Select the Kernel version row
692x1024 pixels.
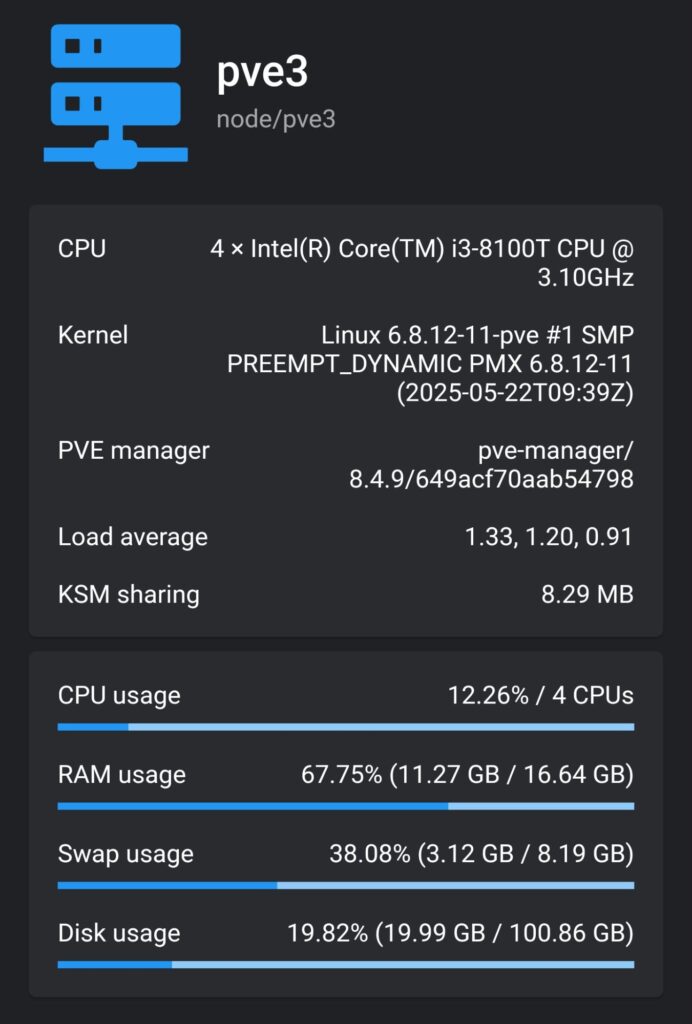point(345,363)
